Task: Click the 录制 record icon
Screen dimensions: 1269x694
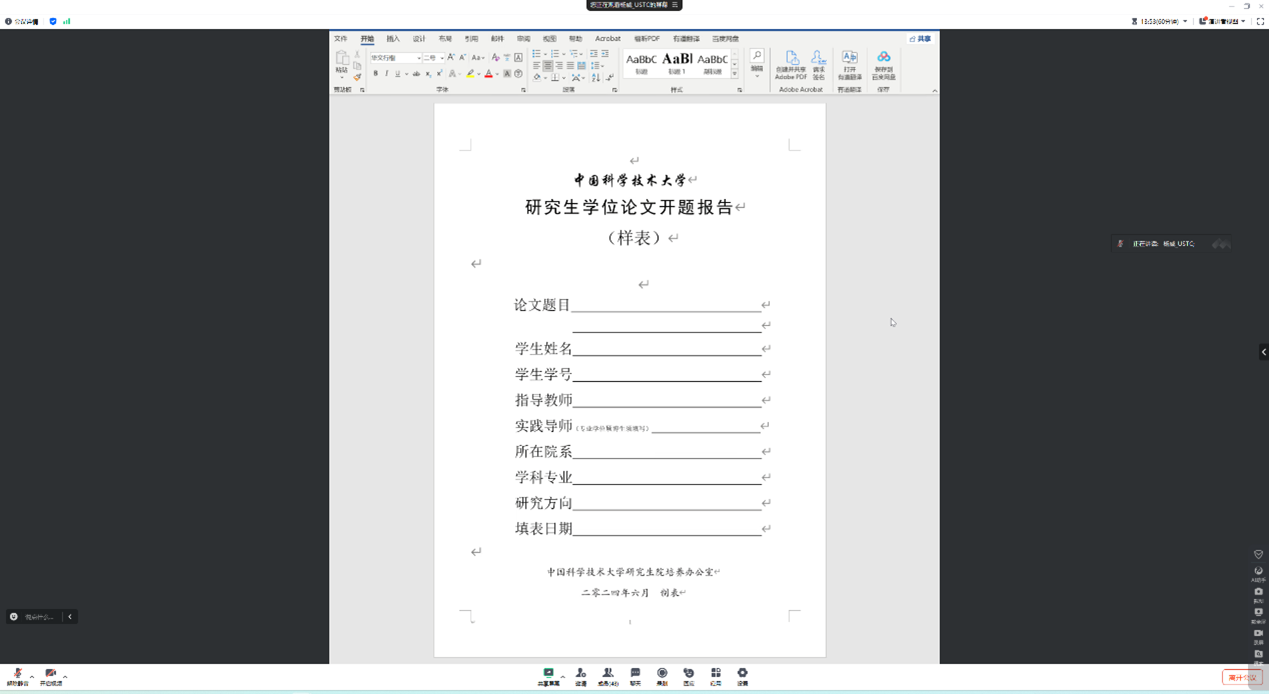Action: (x=662, y=675)
